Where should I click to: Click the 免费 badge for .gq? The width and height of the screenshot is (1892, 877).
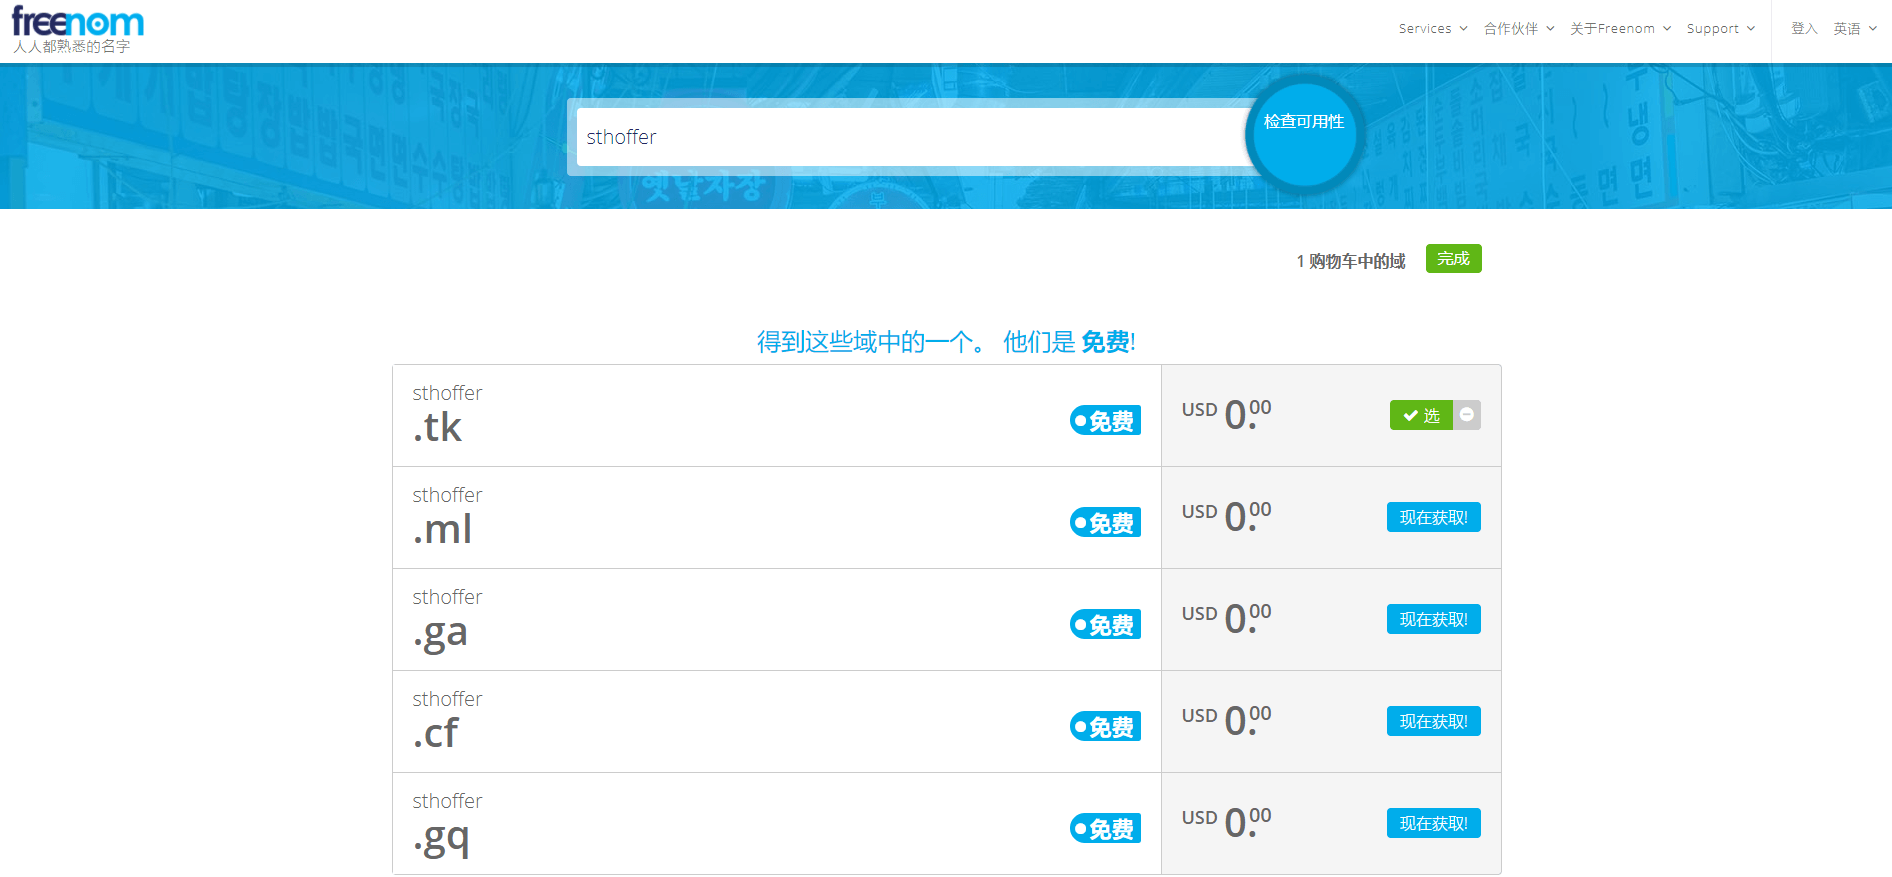pyautogui.click(x=1105, y=829)
